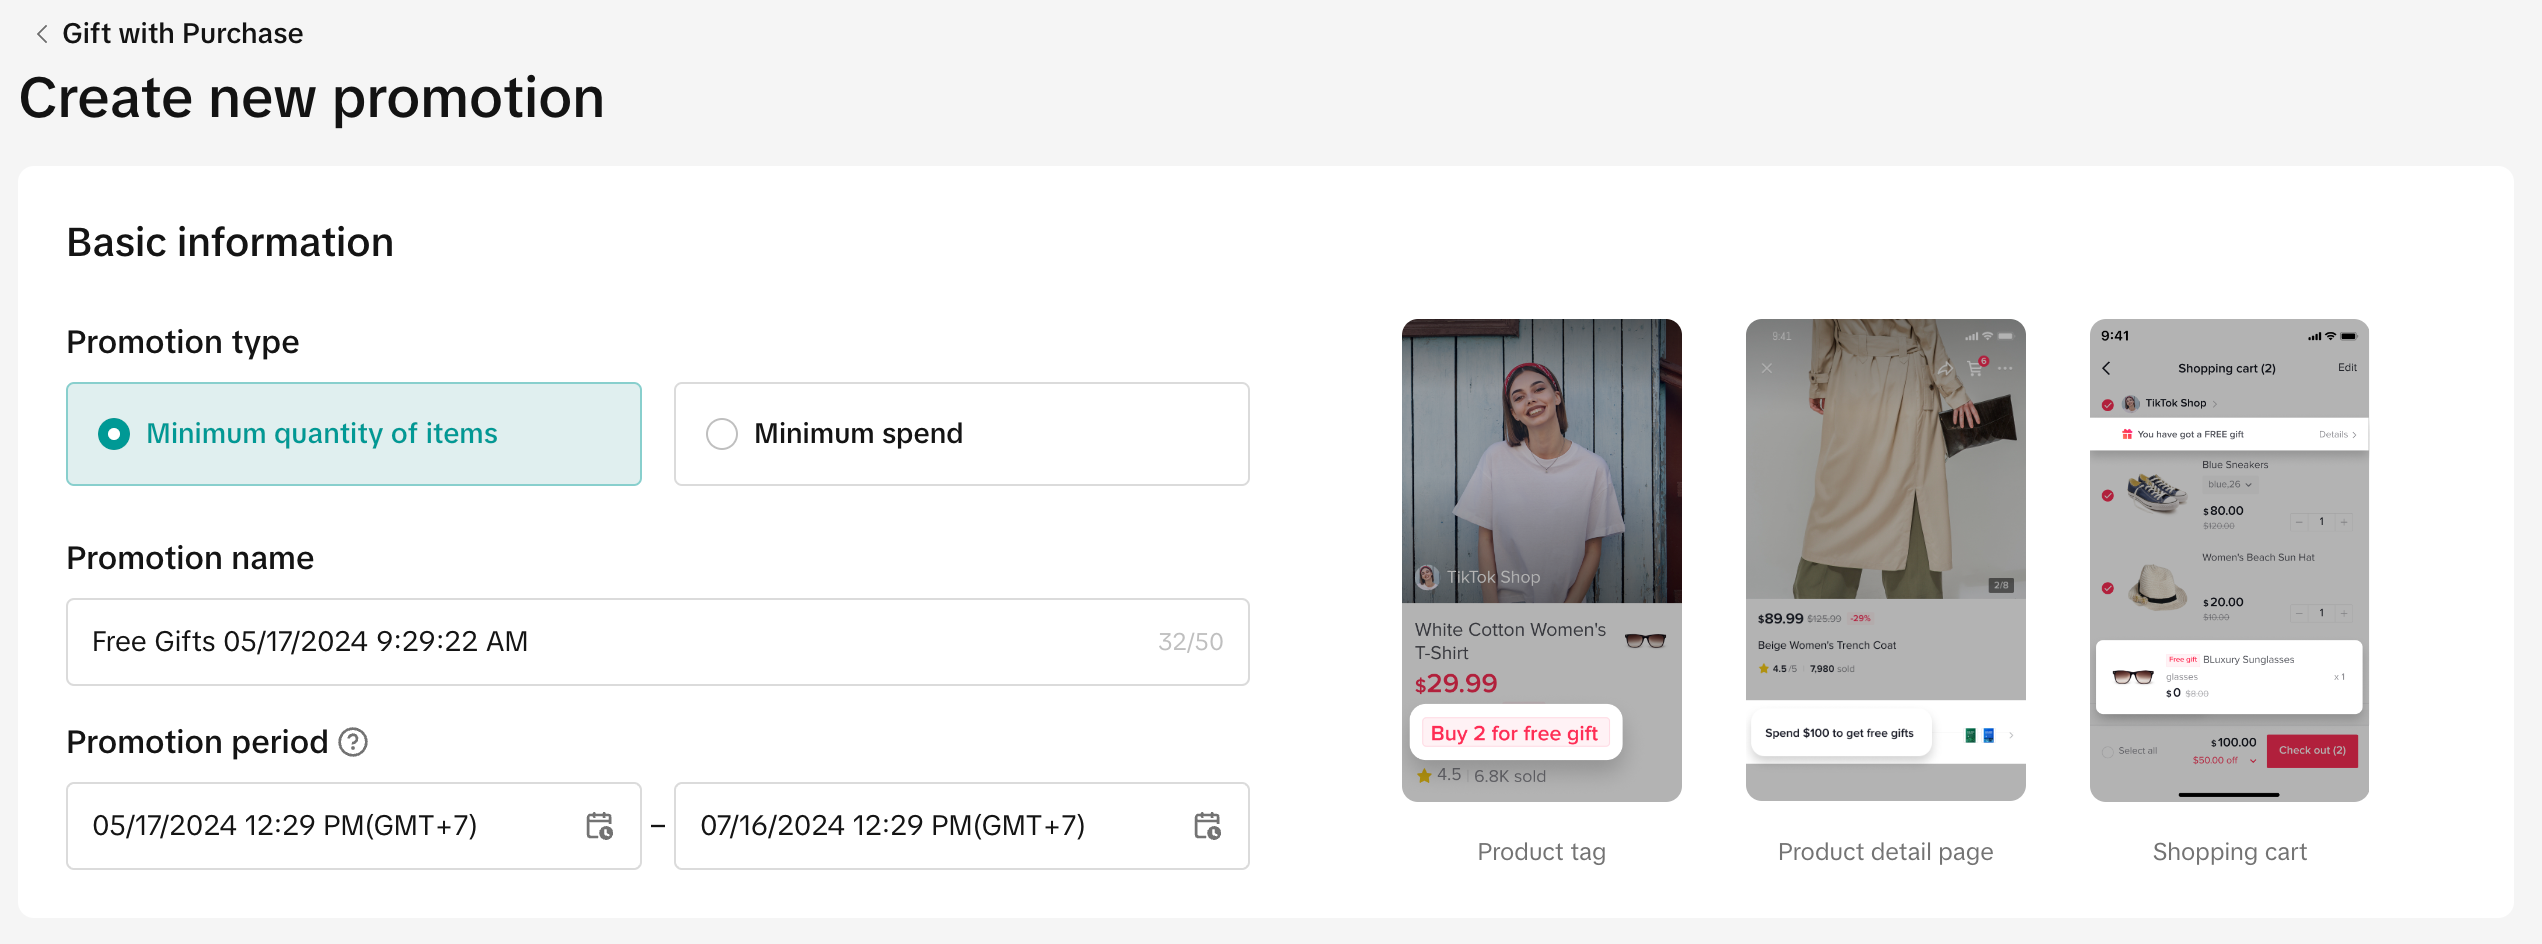
Task: Select the Minimum spend radio option
Action: tap(722, 434)
